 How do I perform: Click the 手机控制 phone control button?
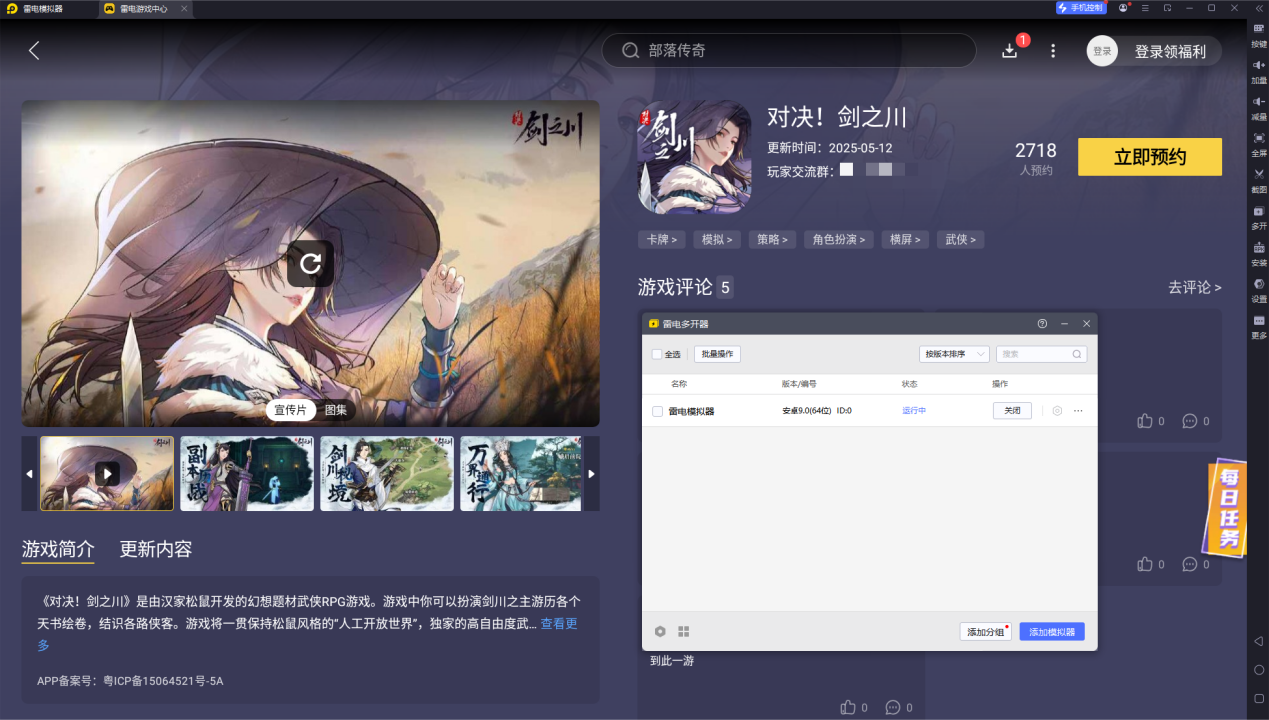point(1081,8)
